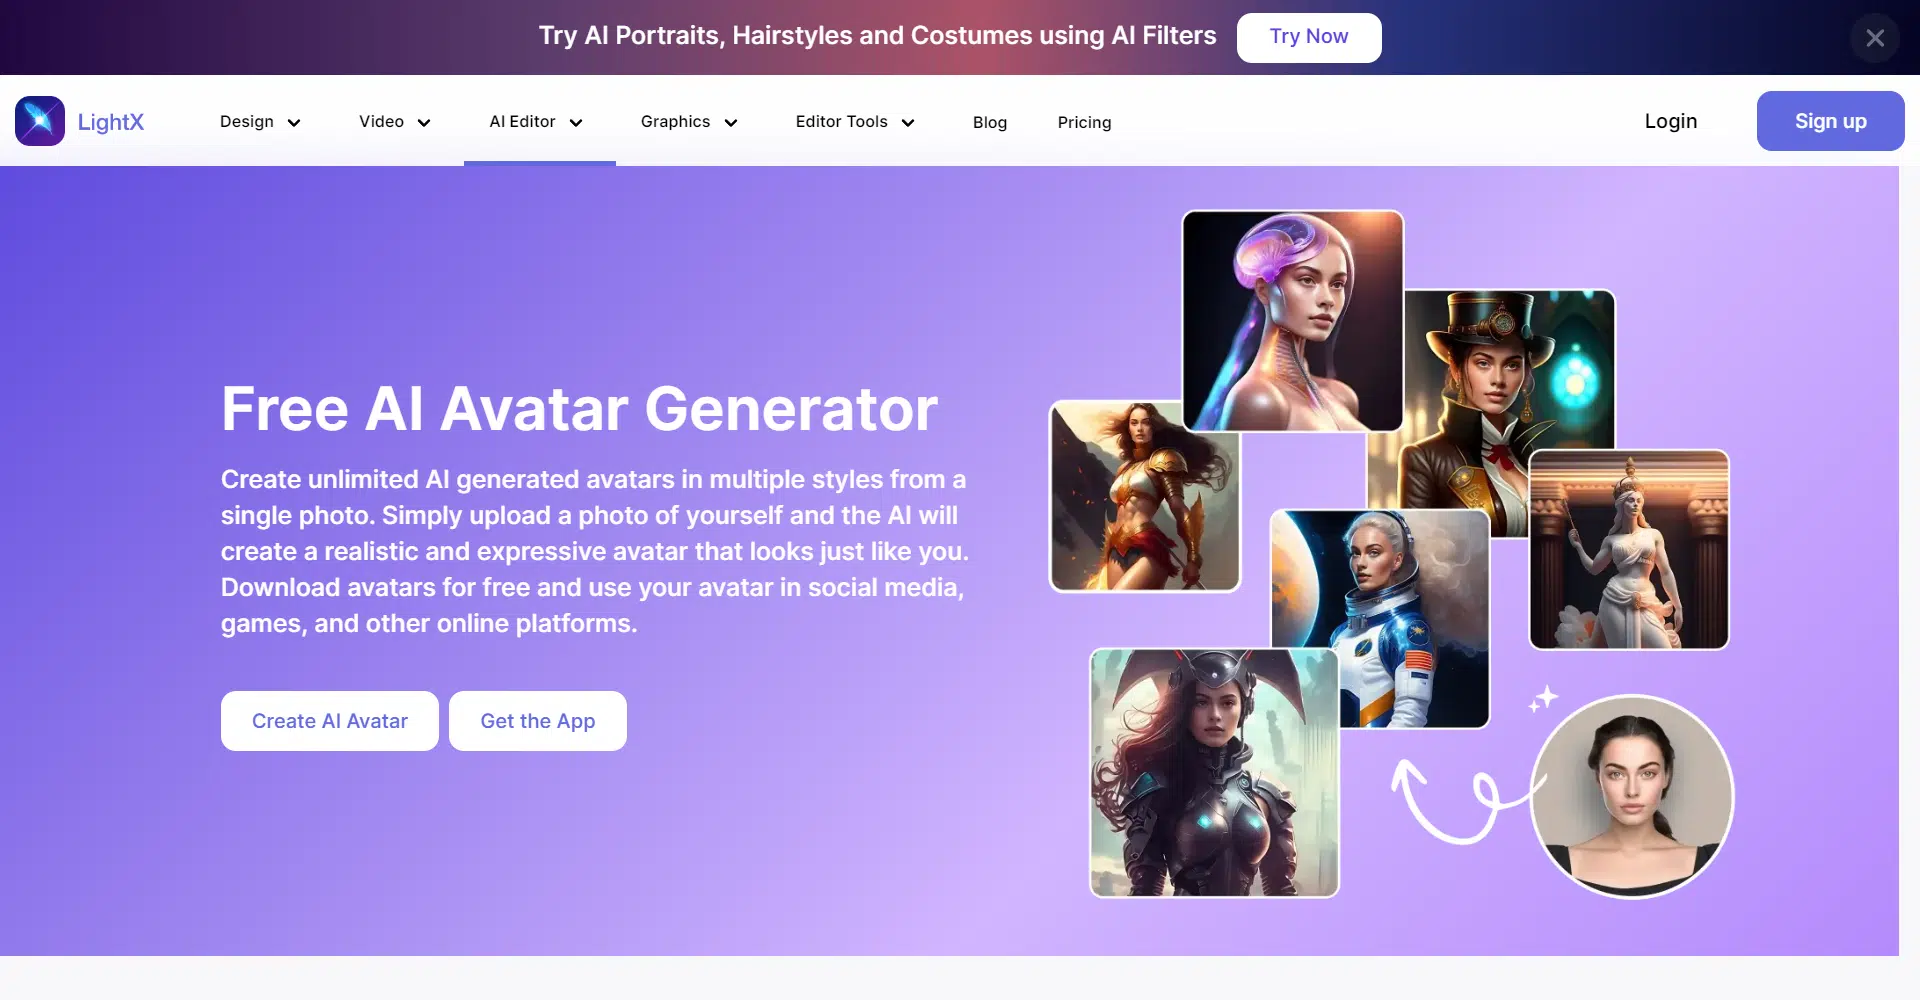Click the Get the App button
1920x1000 pixels.
(x=538, y=721)
